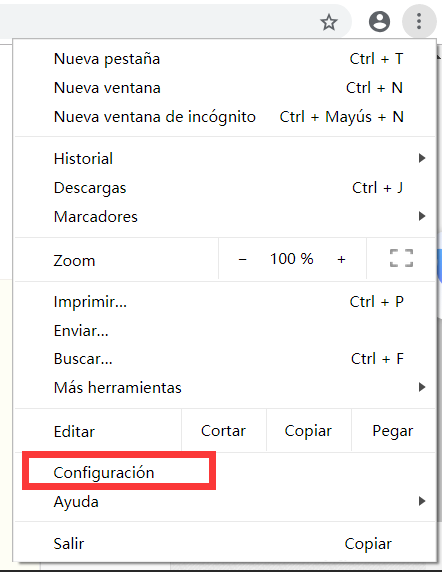442x572 pixels.
Task: Click the Cortar button
Action: [224, 431]
